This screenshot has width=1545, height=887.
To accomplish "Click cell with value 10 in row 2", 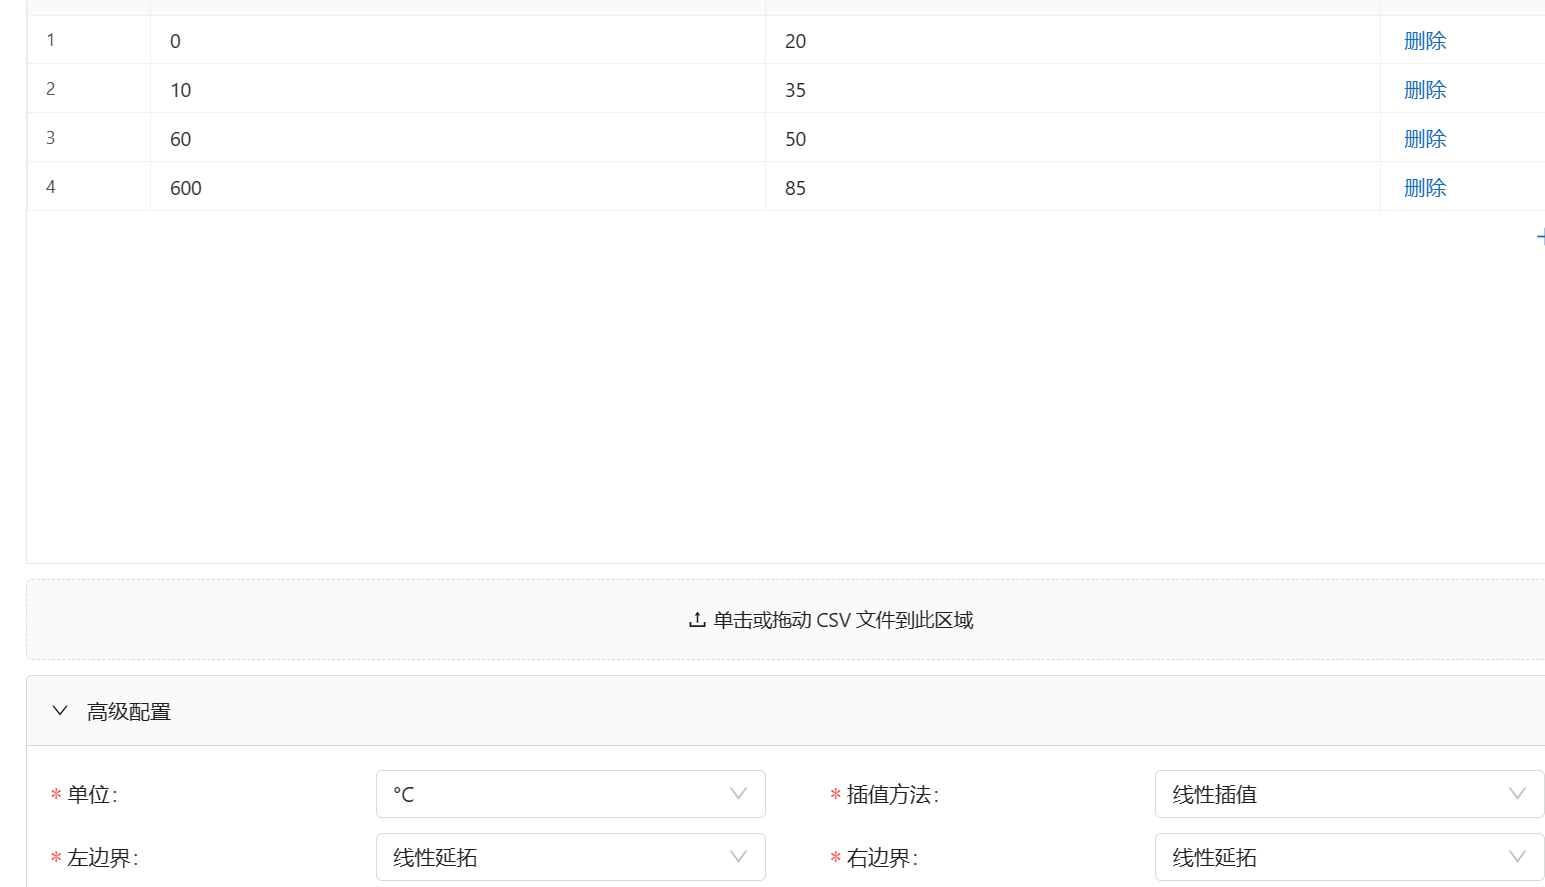I will (458, 90).
